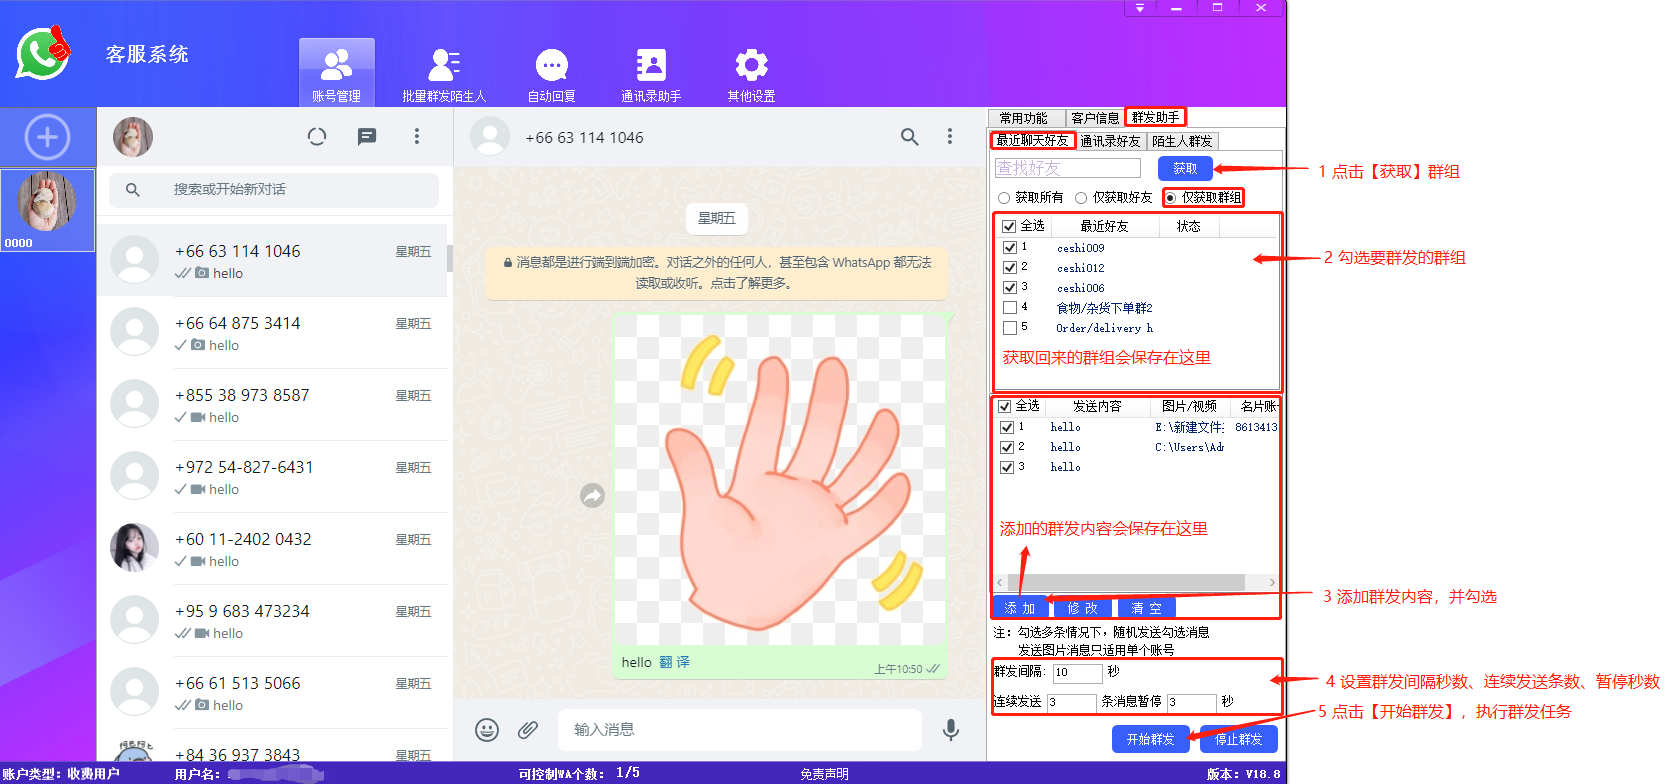Click the contact avatar in conversation header

490,137
